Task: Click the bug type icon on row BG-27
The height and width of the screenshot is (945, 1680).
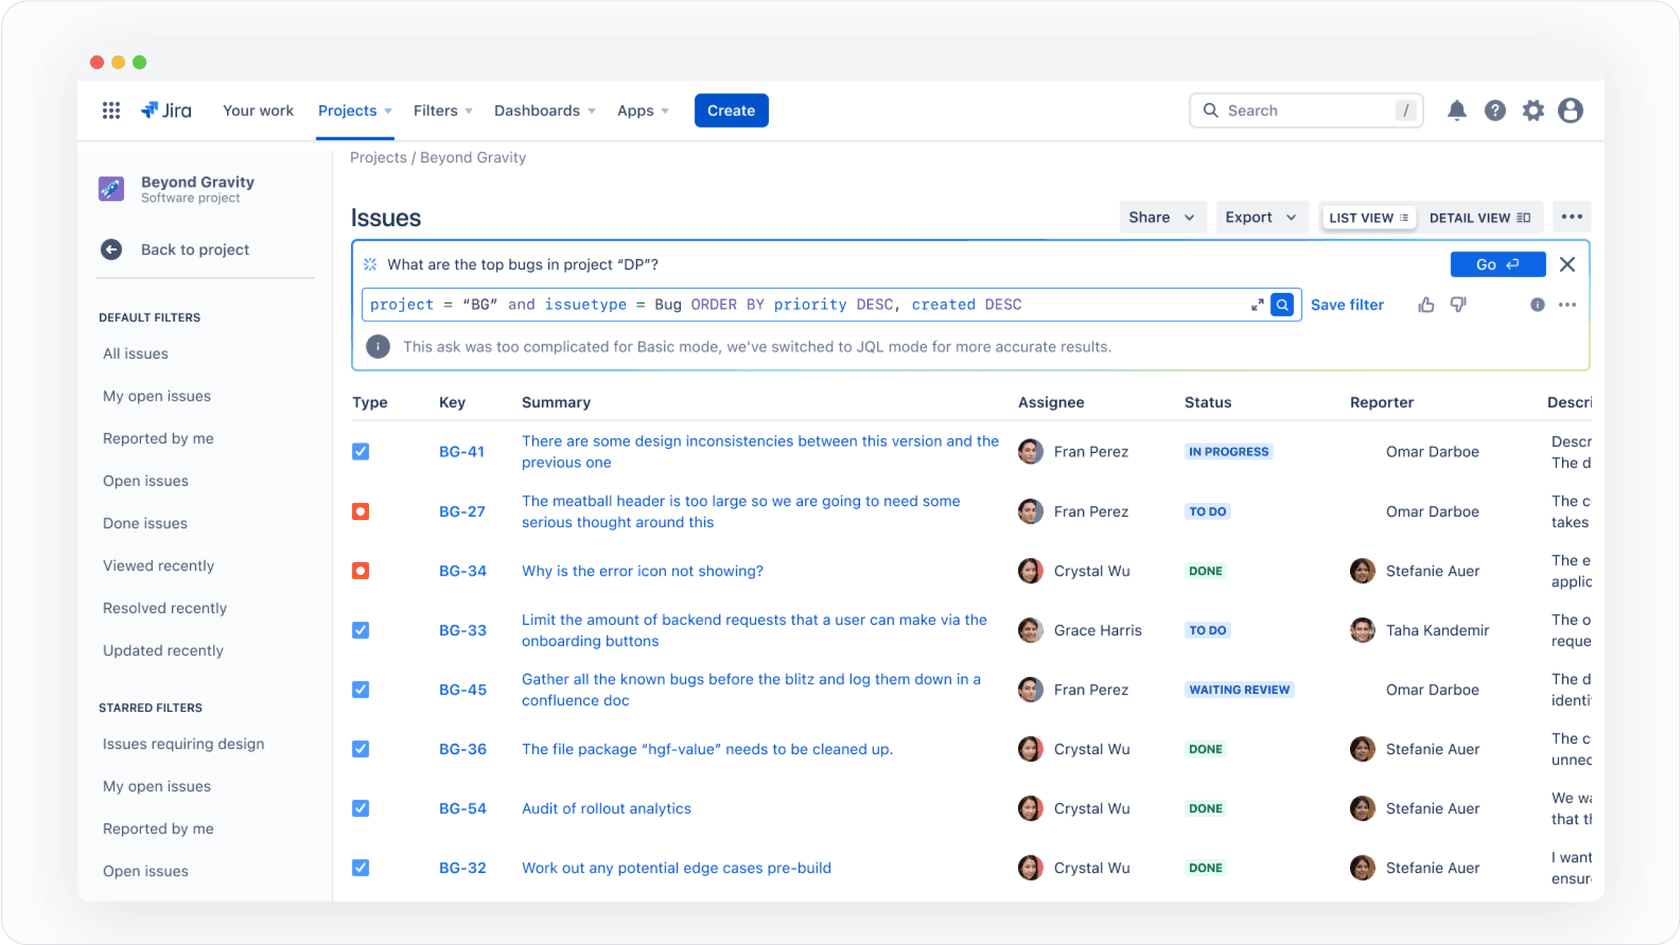Action: click(360, 511)
